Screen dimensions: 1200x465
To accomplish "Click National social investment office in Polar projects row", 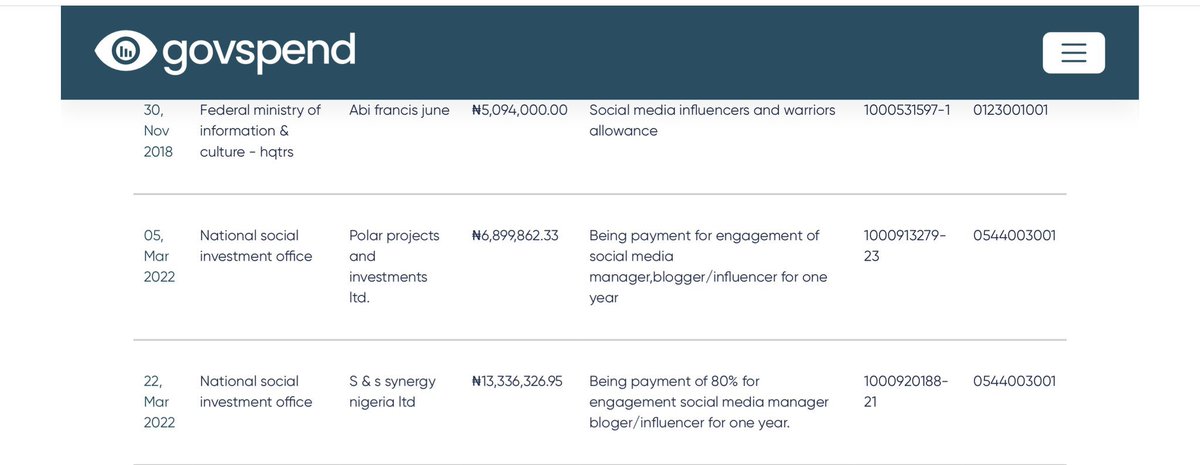I will point(256,246).
